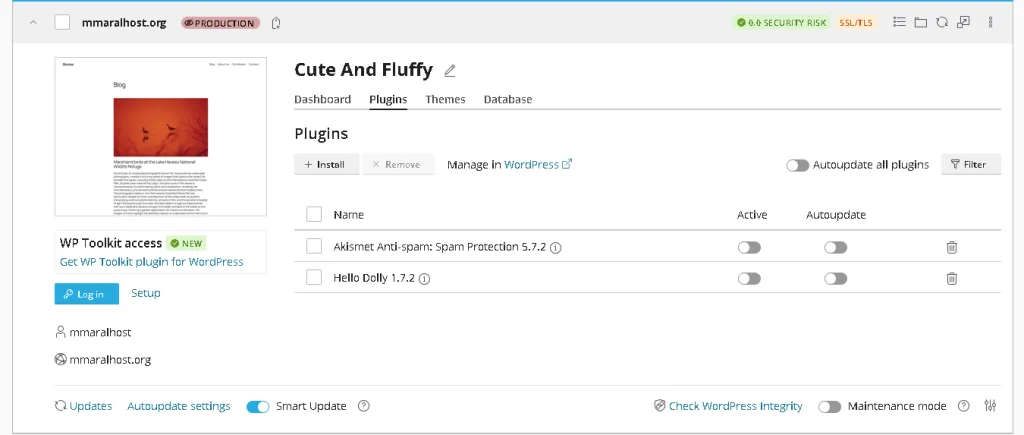Click the Cute And Fluffy site title
Viewport: 1024px width, 435px height.
pos(364,69)
